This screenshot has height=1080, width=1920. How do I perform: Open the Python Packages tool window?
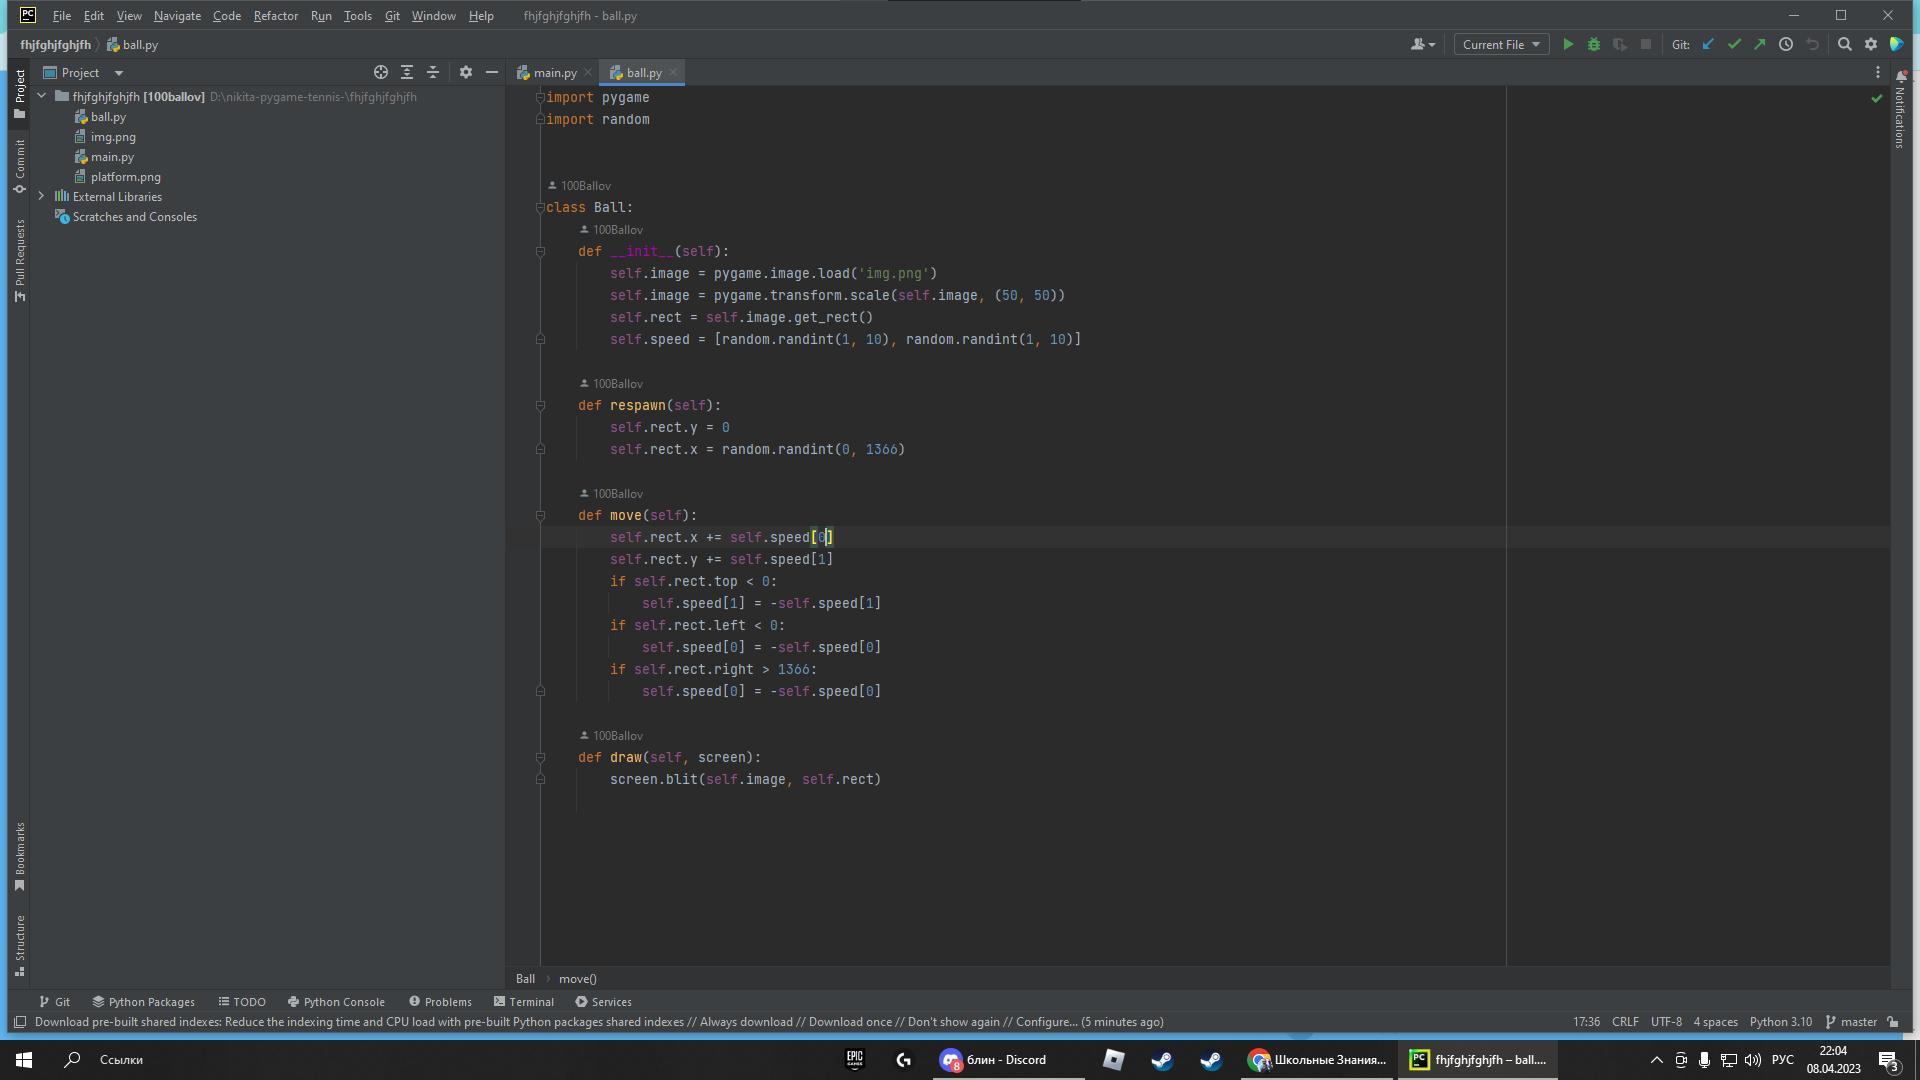point(143,1002)
